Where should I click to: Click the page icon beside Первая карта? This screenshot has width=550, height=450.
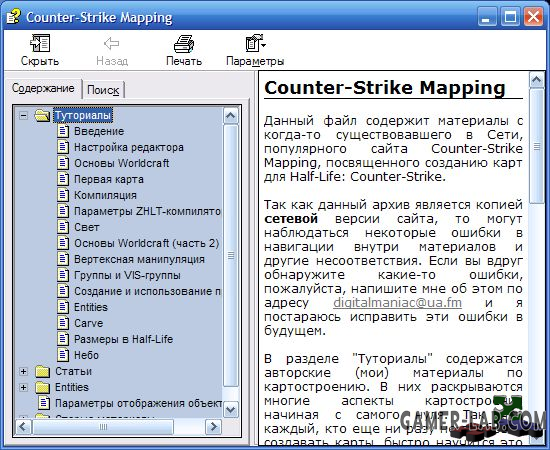coord(63,179)
